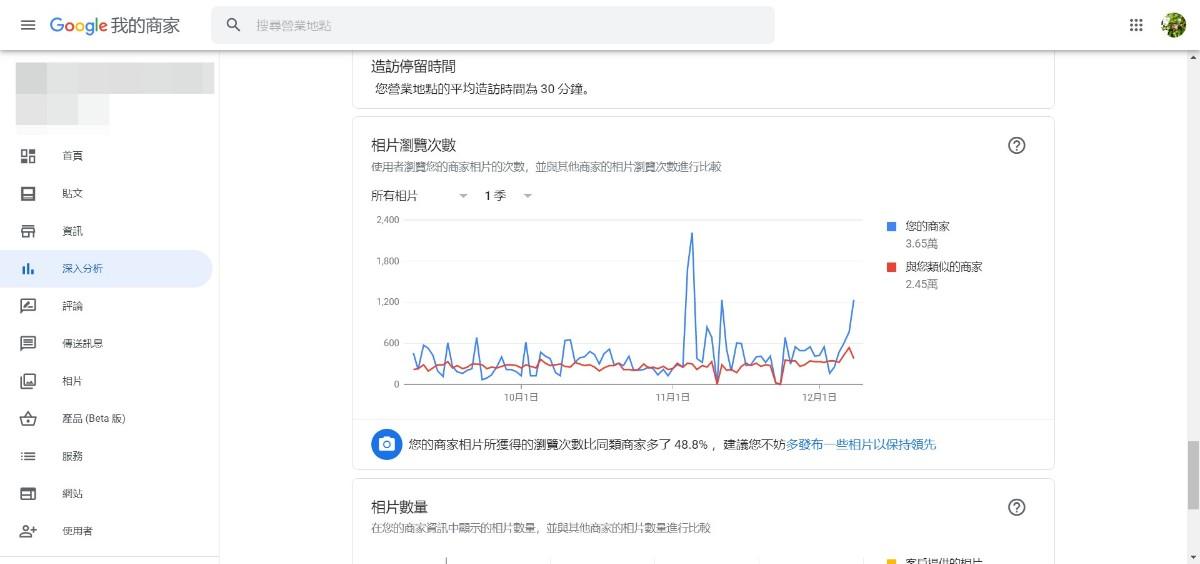Image resolution: width=1200 pixels, height=564 pixels.
Task: Click help icon for 相片數量
Action: click(x=1017, y=508)
